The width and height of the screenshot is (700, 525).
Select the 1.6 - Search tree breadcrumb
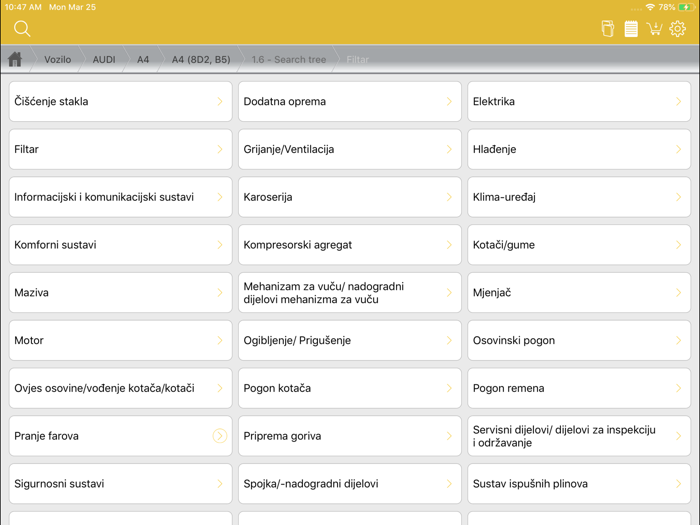coord(289,59)
